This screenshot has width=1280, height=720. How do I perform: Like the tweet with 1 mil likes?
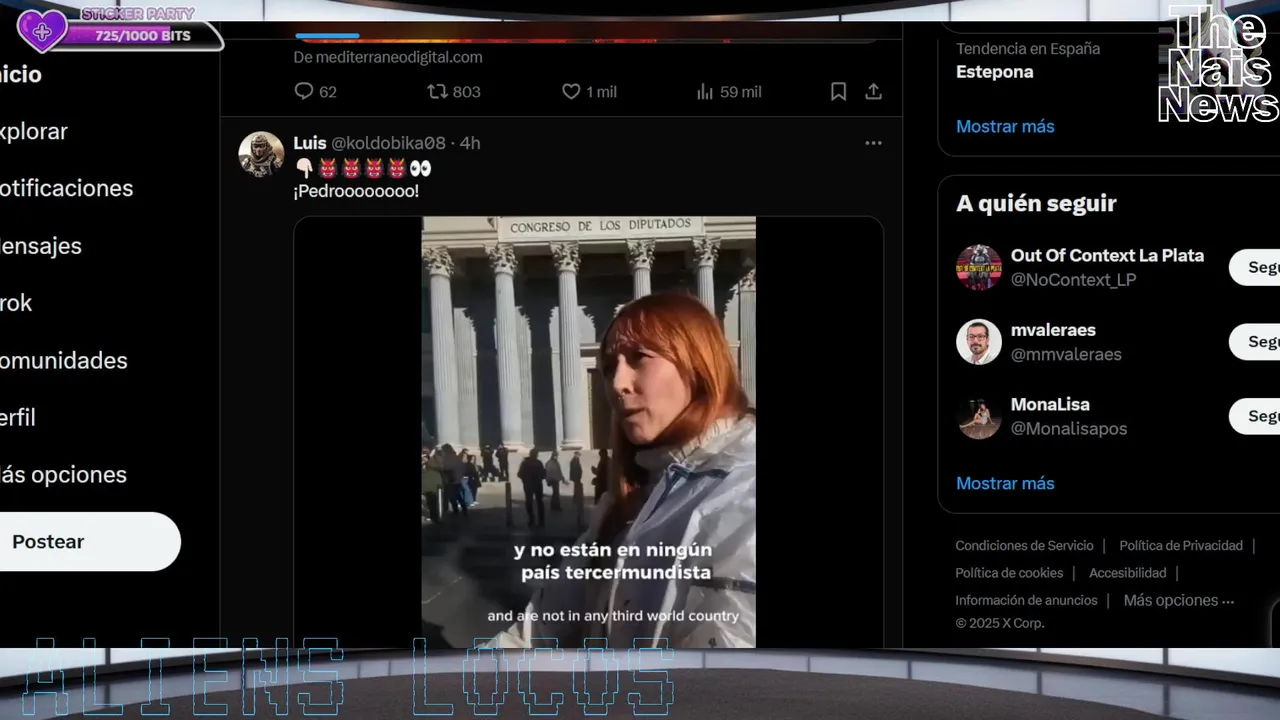click(589, 92)
